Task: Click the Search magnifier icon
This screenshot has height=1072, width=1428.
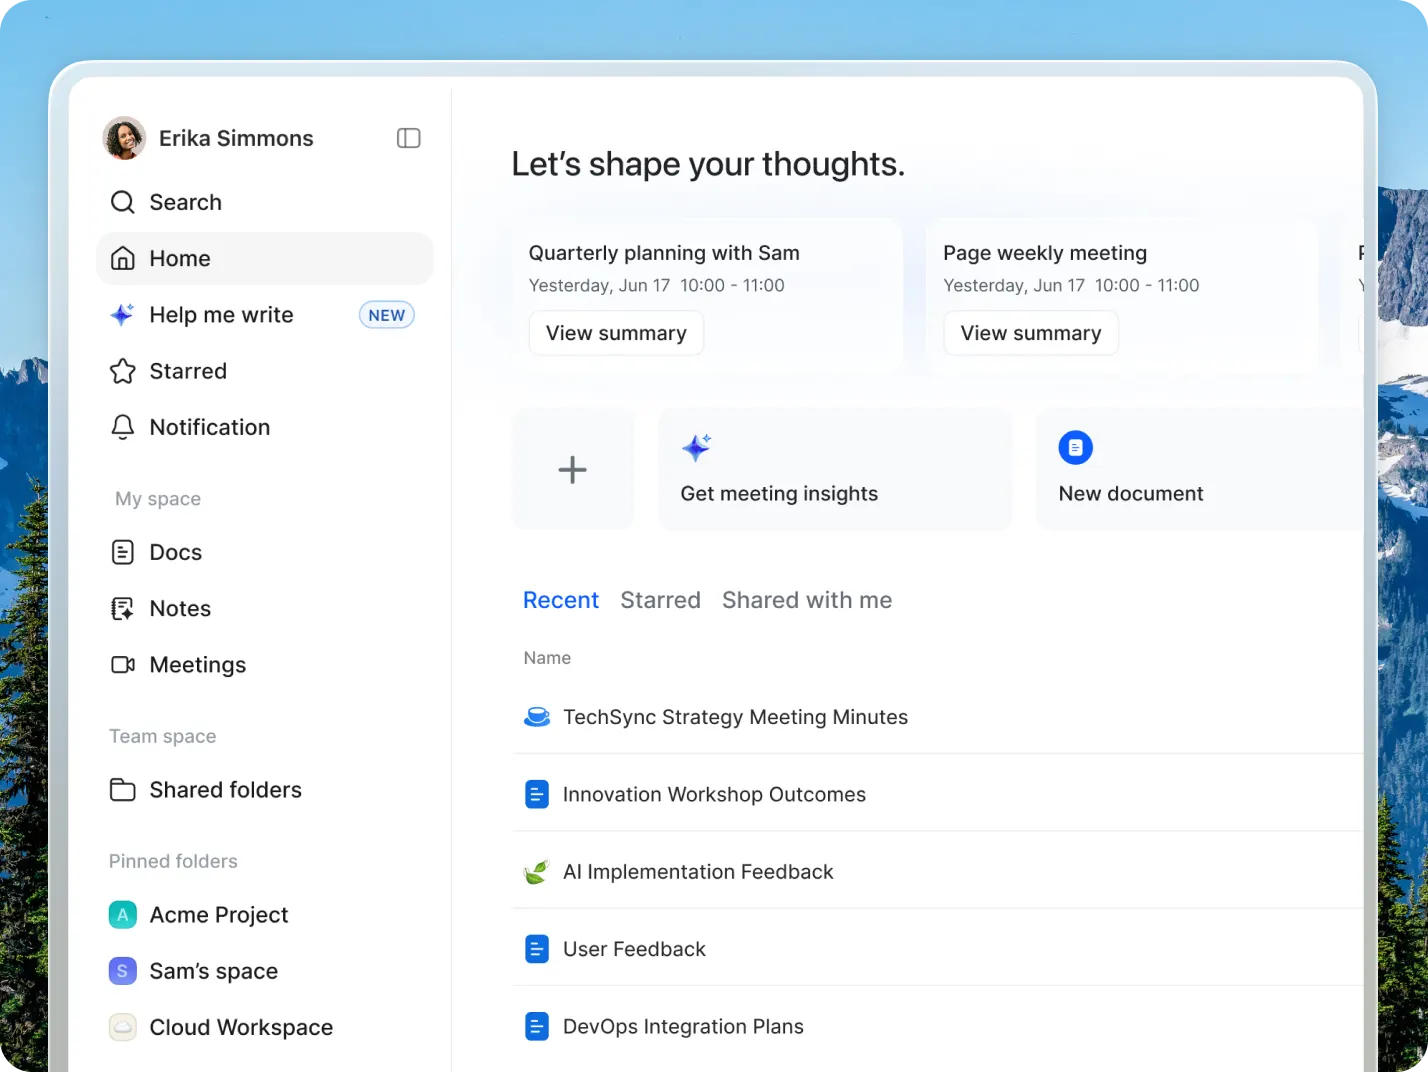Action: coord(122,202)
